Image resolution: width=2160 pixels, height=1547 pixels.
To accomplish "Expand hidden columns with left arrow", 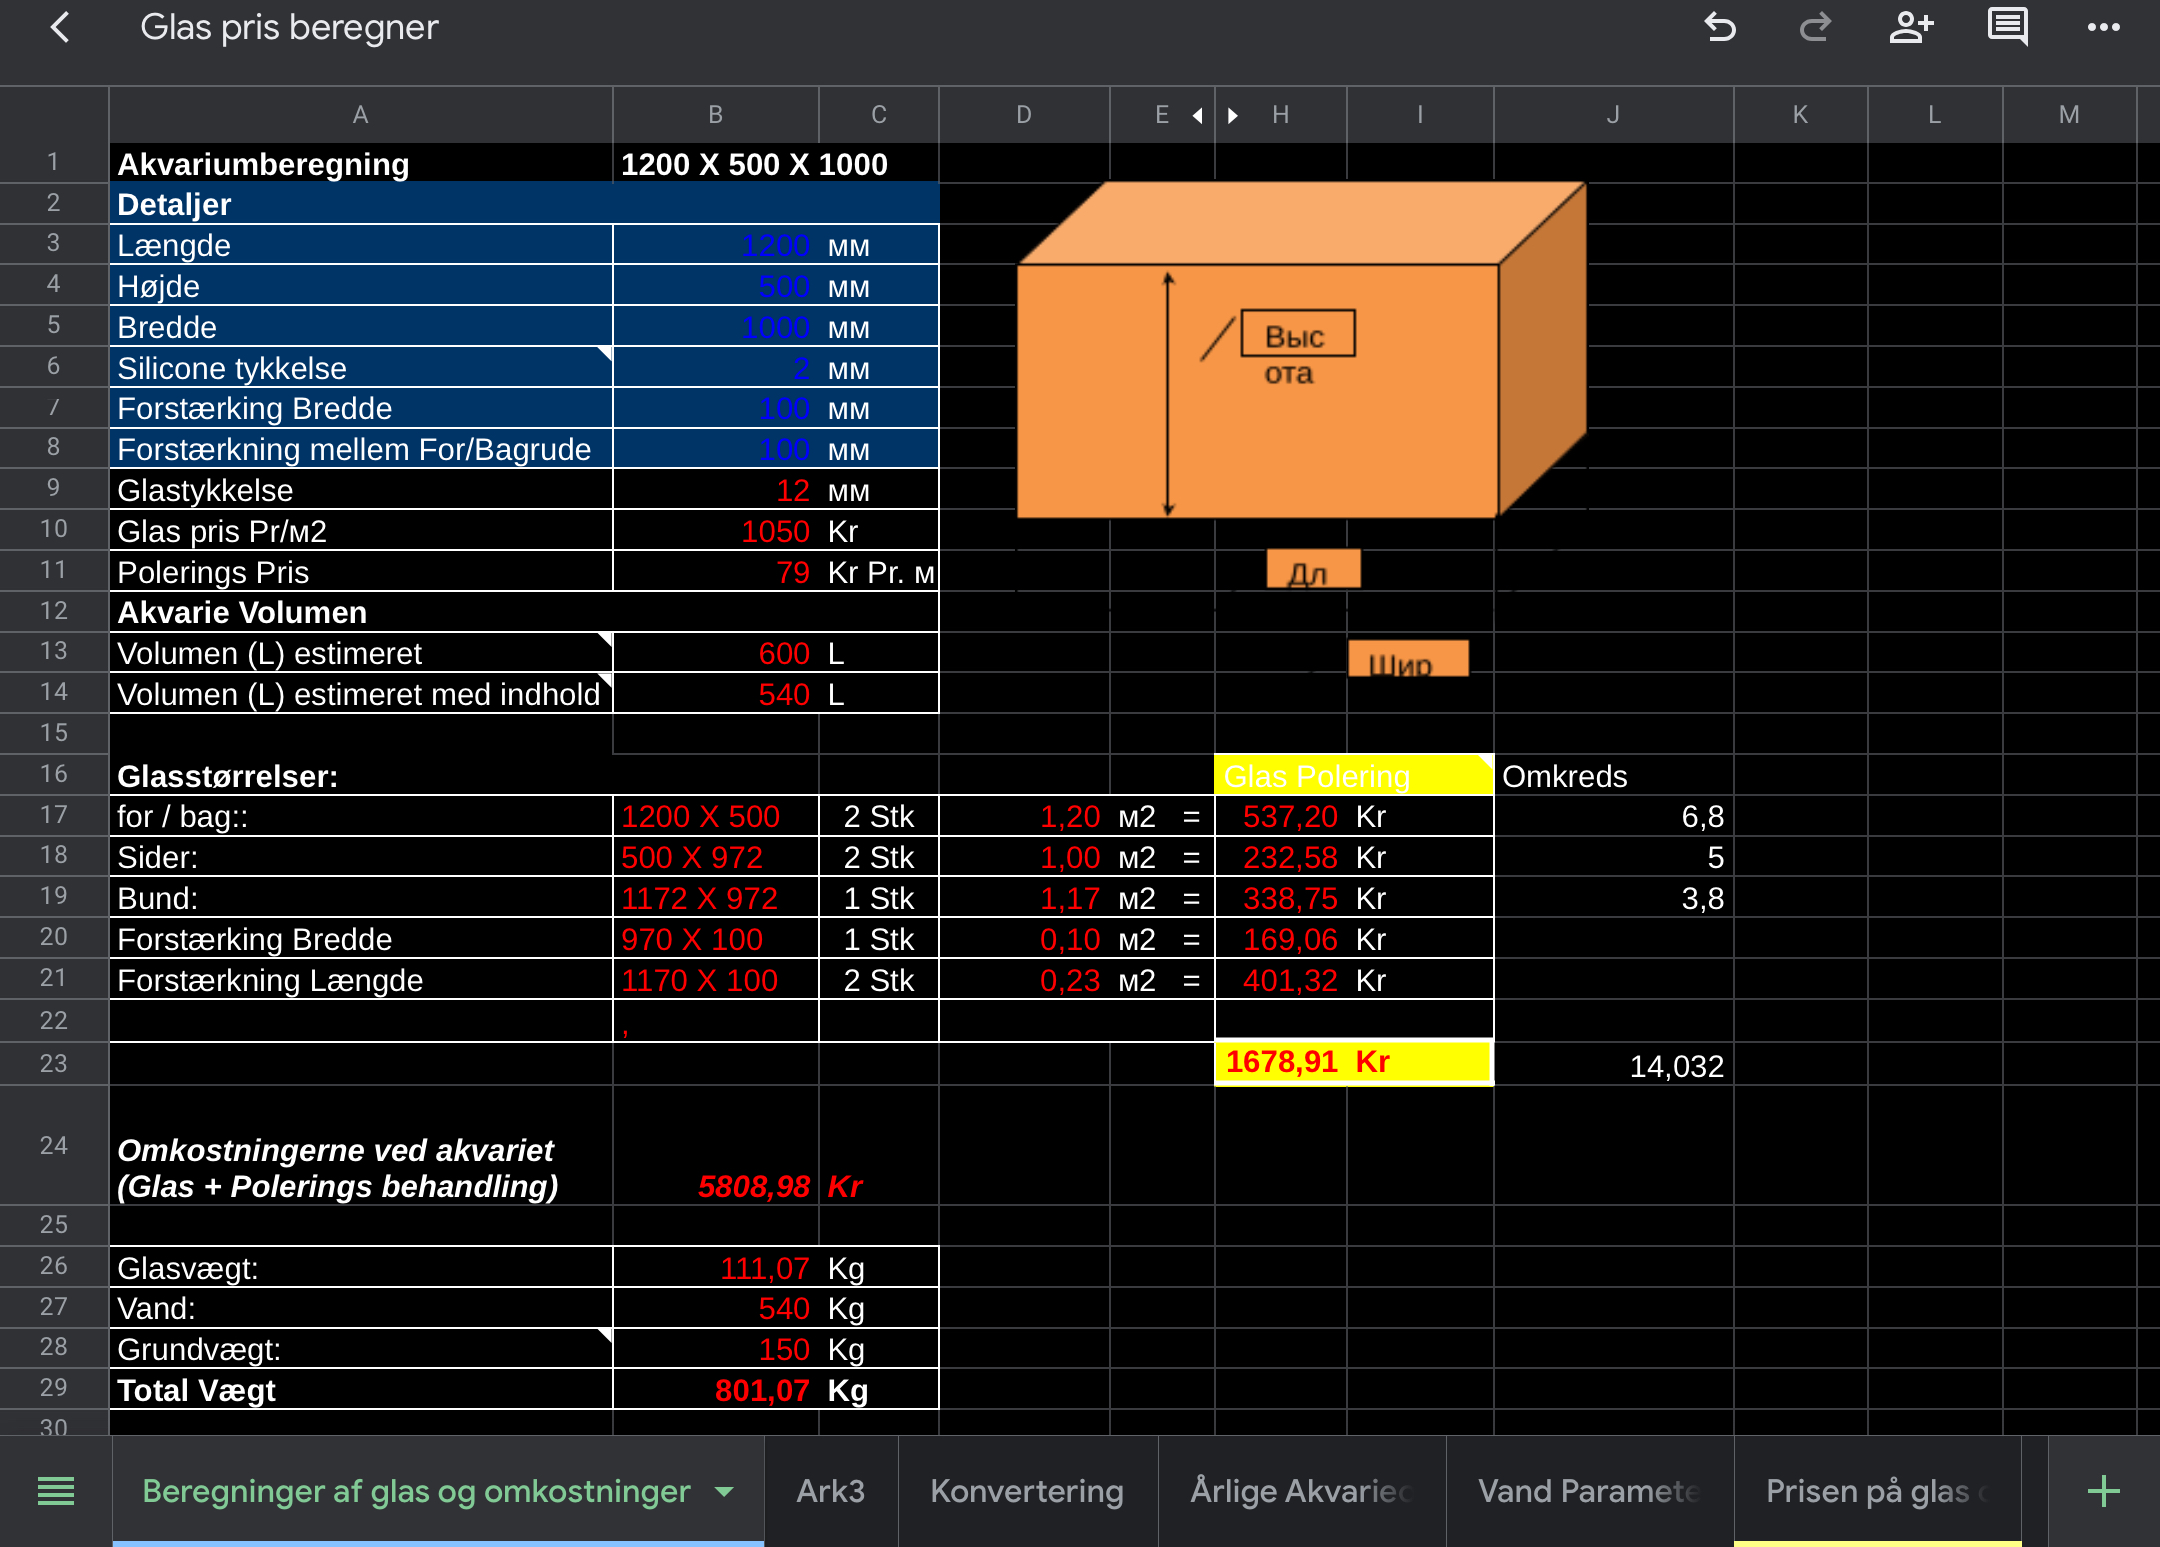I will click(x=1197, y=116).
